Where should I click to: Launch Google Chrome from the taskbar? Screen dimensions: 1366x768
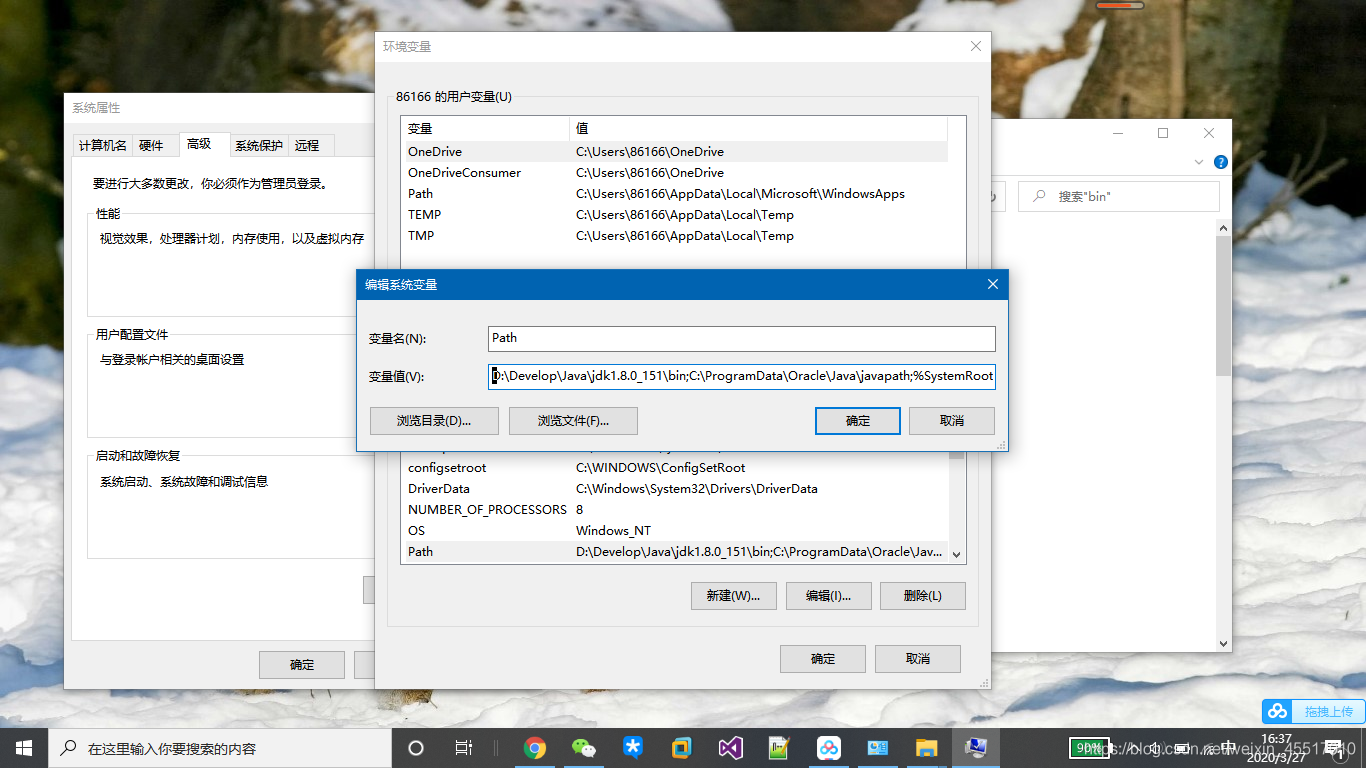tap(535, 748)
